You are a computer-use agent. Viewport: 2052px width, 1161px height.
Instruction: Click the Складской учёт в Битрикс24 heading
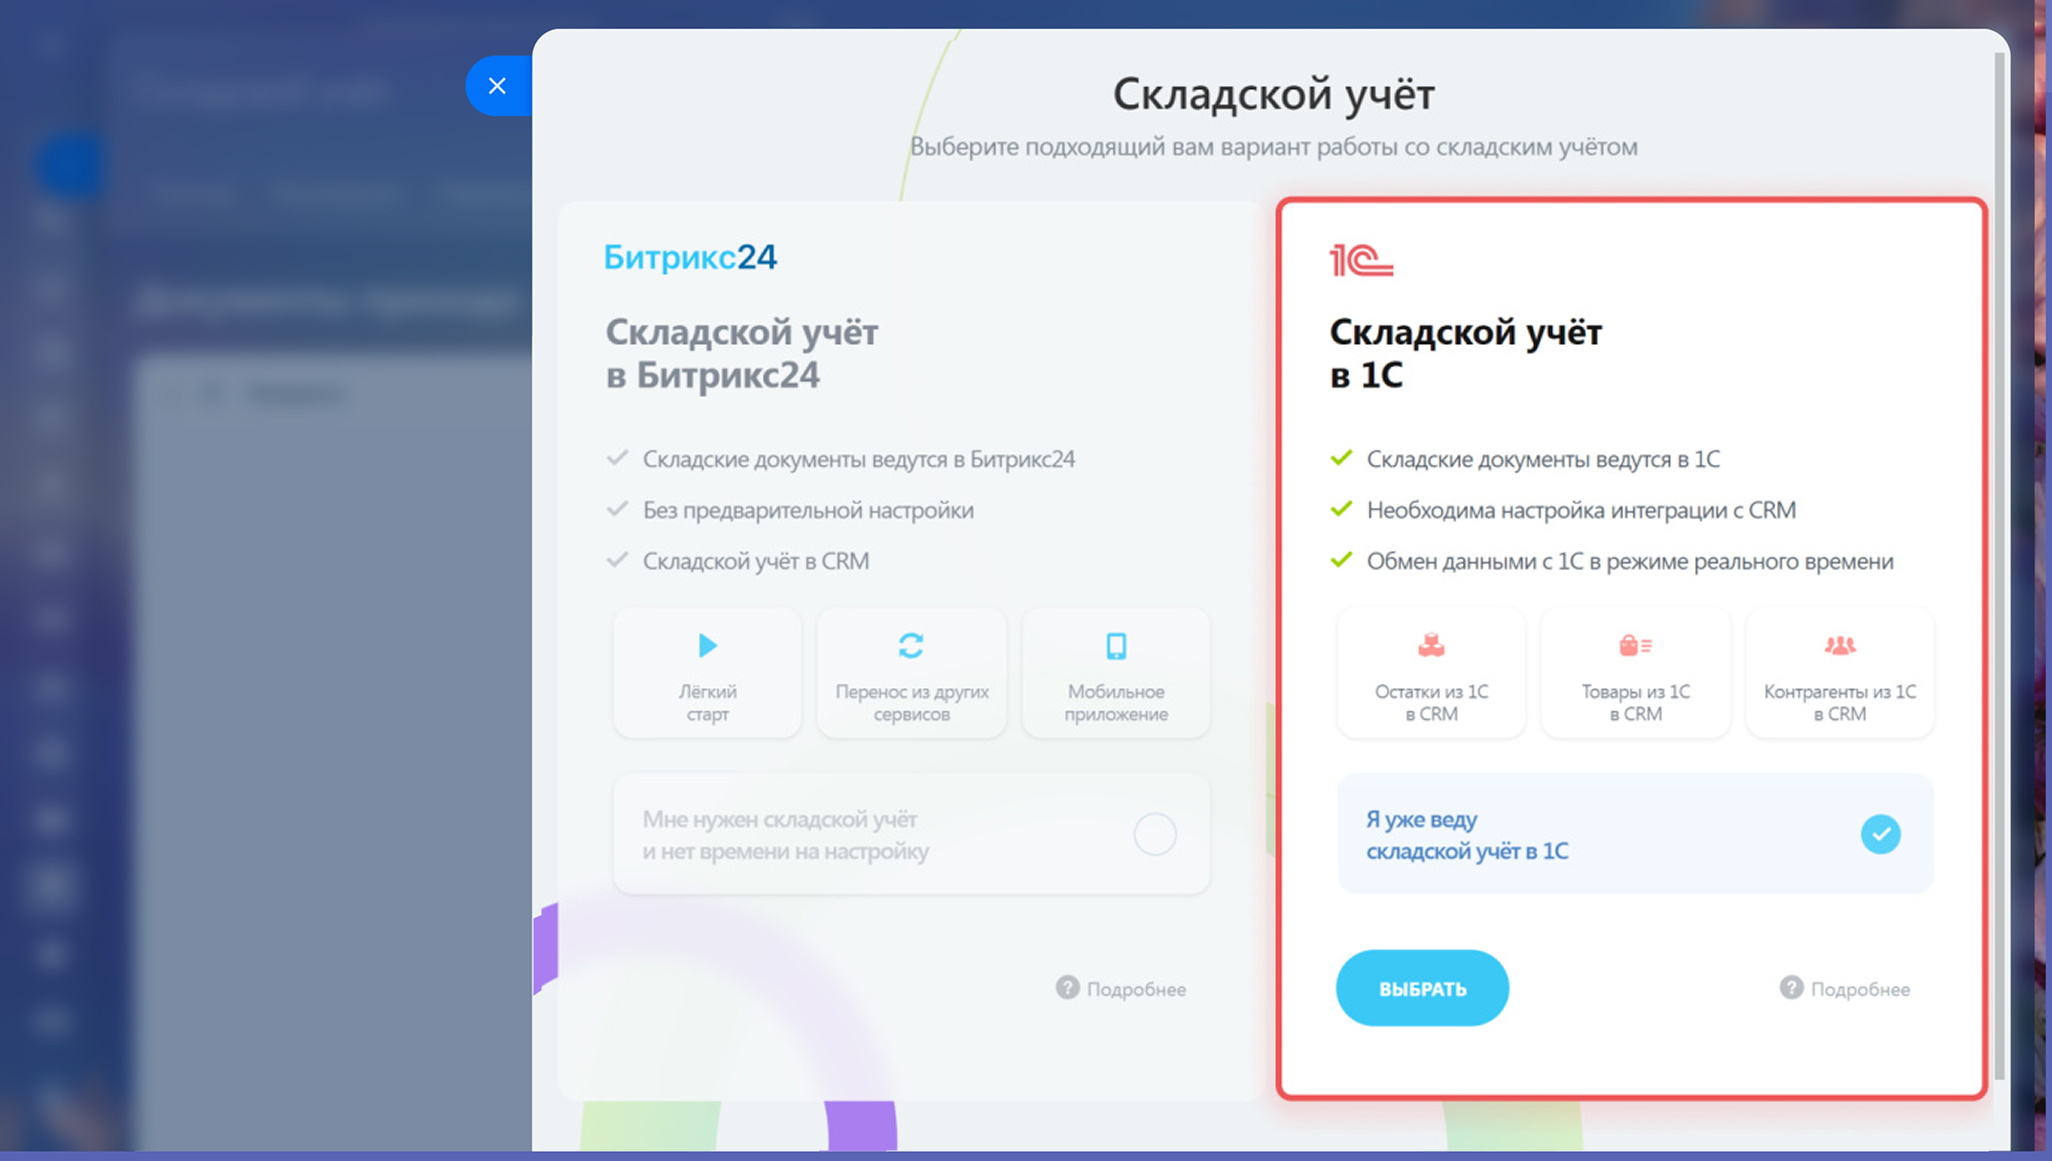pyautogui.click(x=742, y=353)
